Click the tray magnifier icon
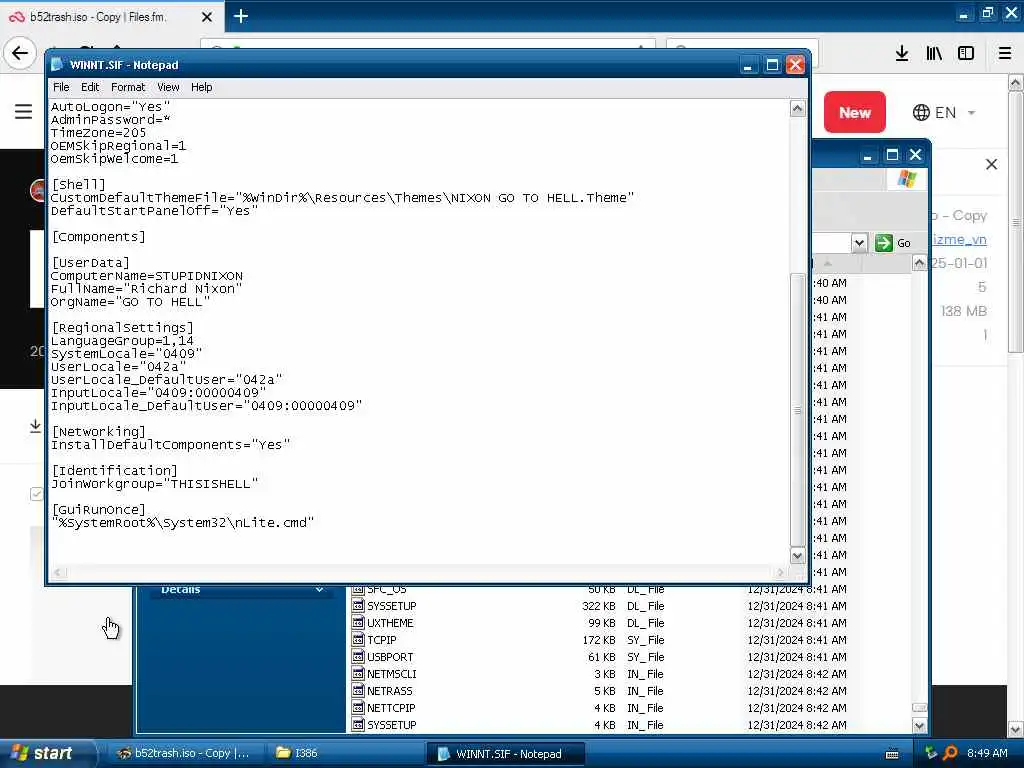 [950, 753]
